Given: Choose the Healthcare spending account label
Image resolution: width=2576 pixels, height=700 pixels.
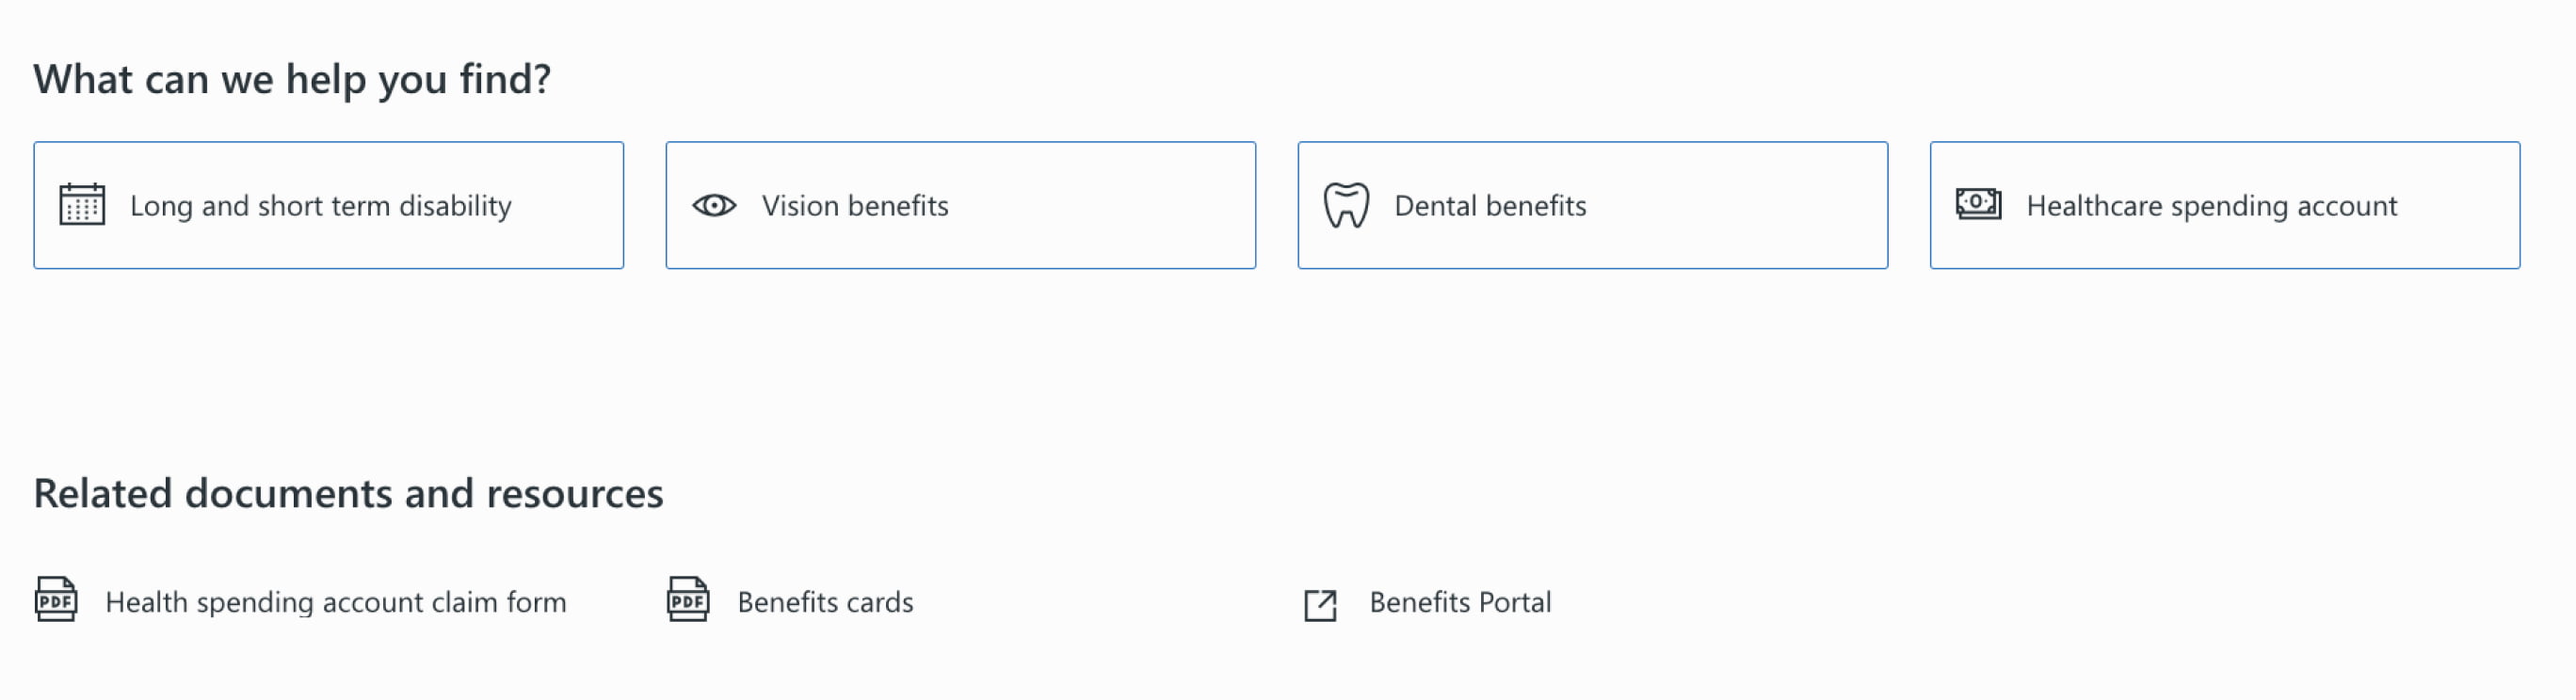Looking at the screenshot, I should [x=2212, y=206].
